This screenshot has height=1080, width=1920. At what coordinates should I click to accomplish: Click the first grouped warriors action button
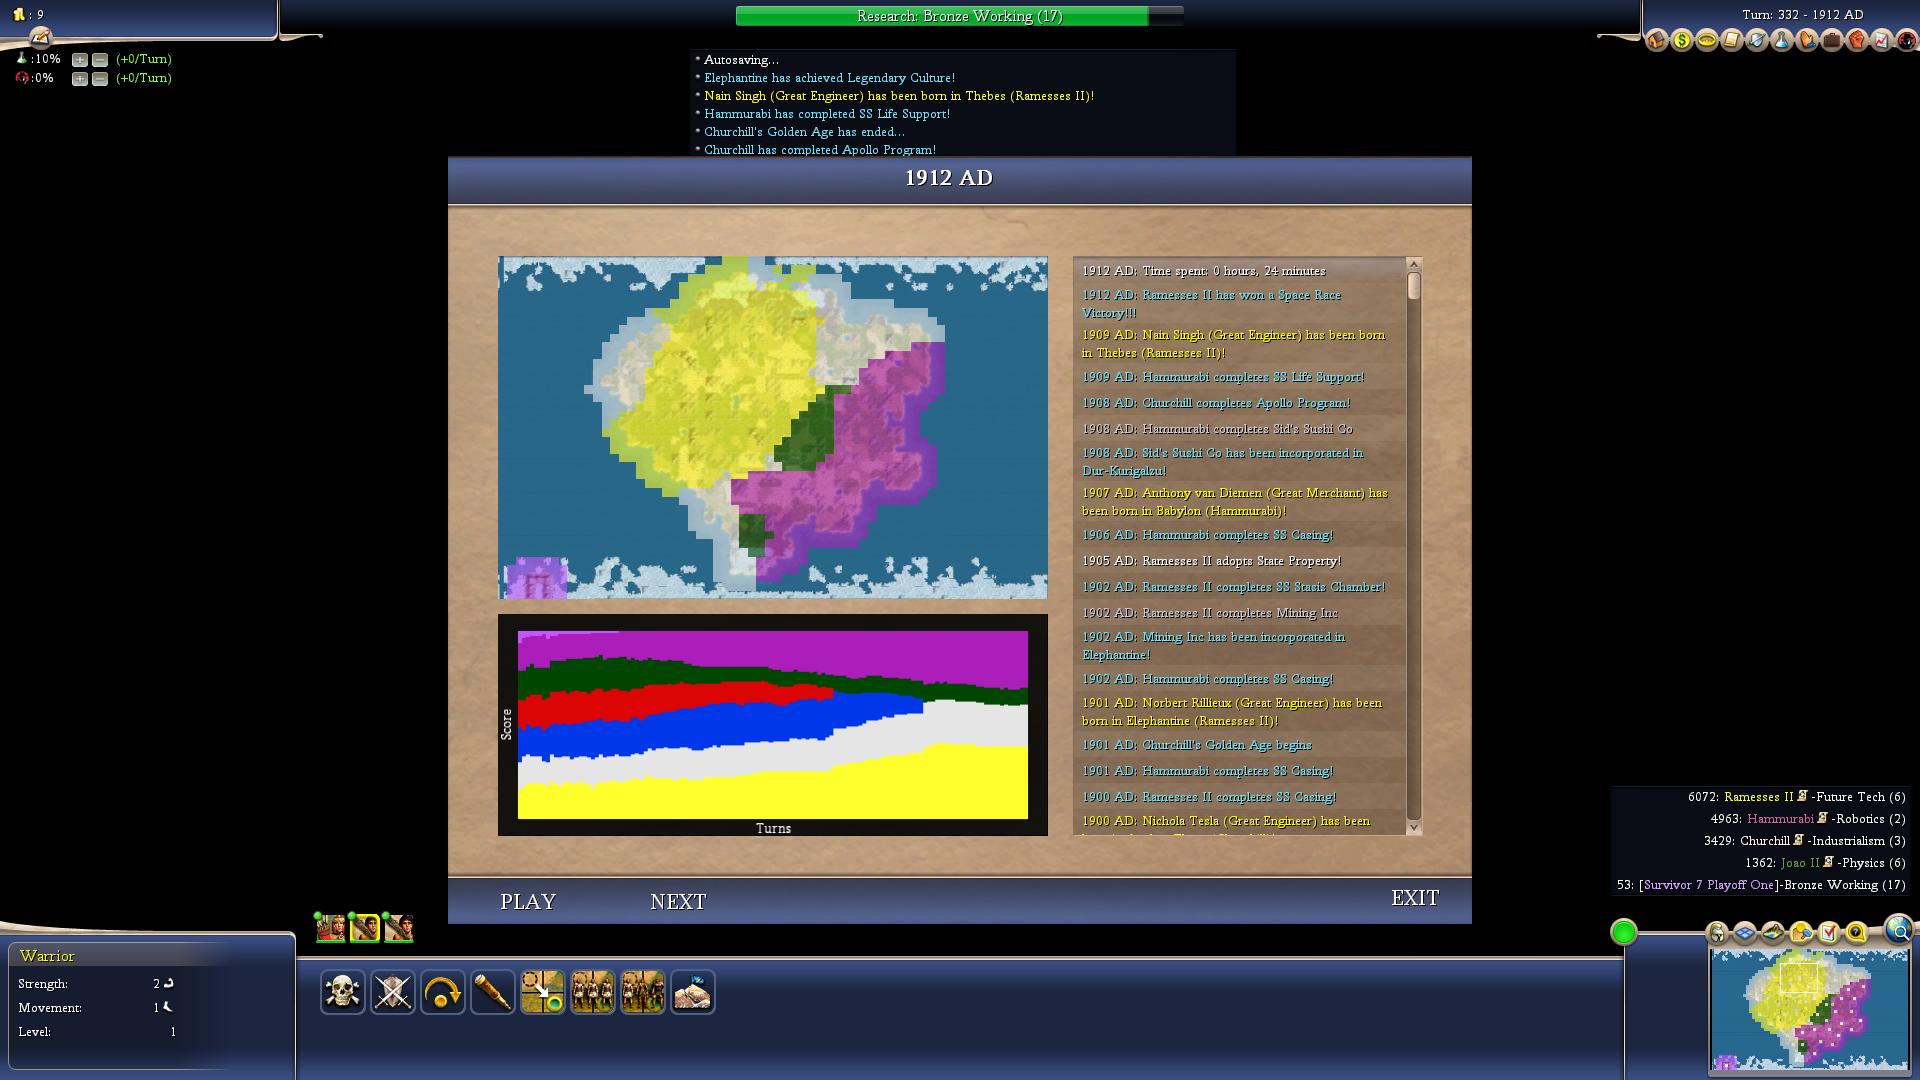coord(593,992)
